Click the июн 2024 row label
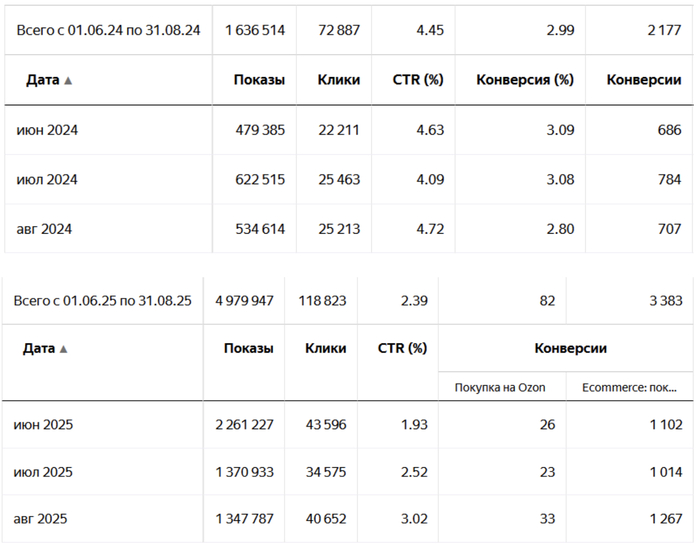 [x=47, y=130]
